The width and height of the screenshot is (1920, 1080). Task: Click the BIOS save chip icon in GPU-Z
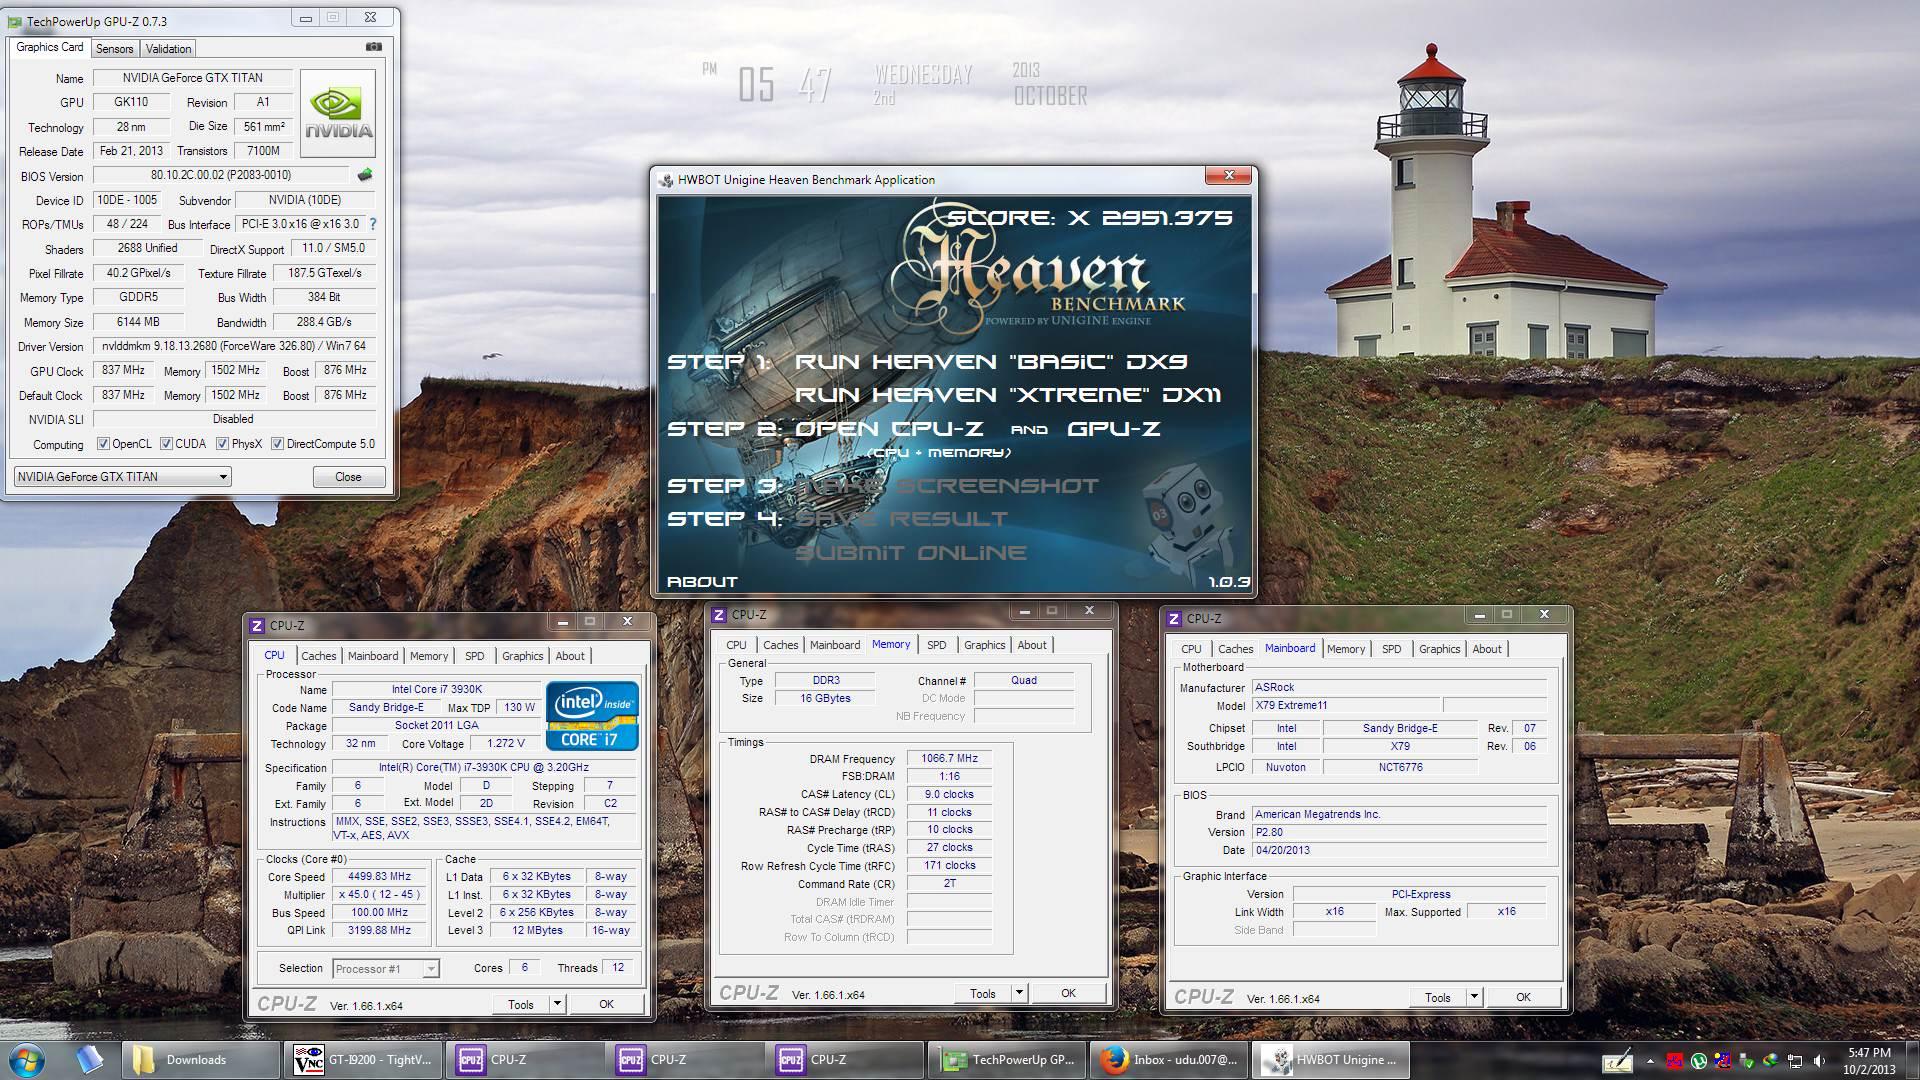tap(365, 175)
